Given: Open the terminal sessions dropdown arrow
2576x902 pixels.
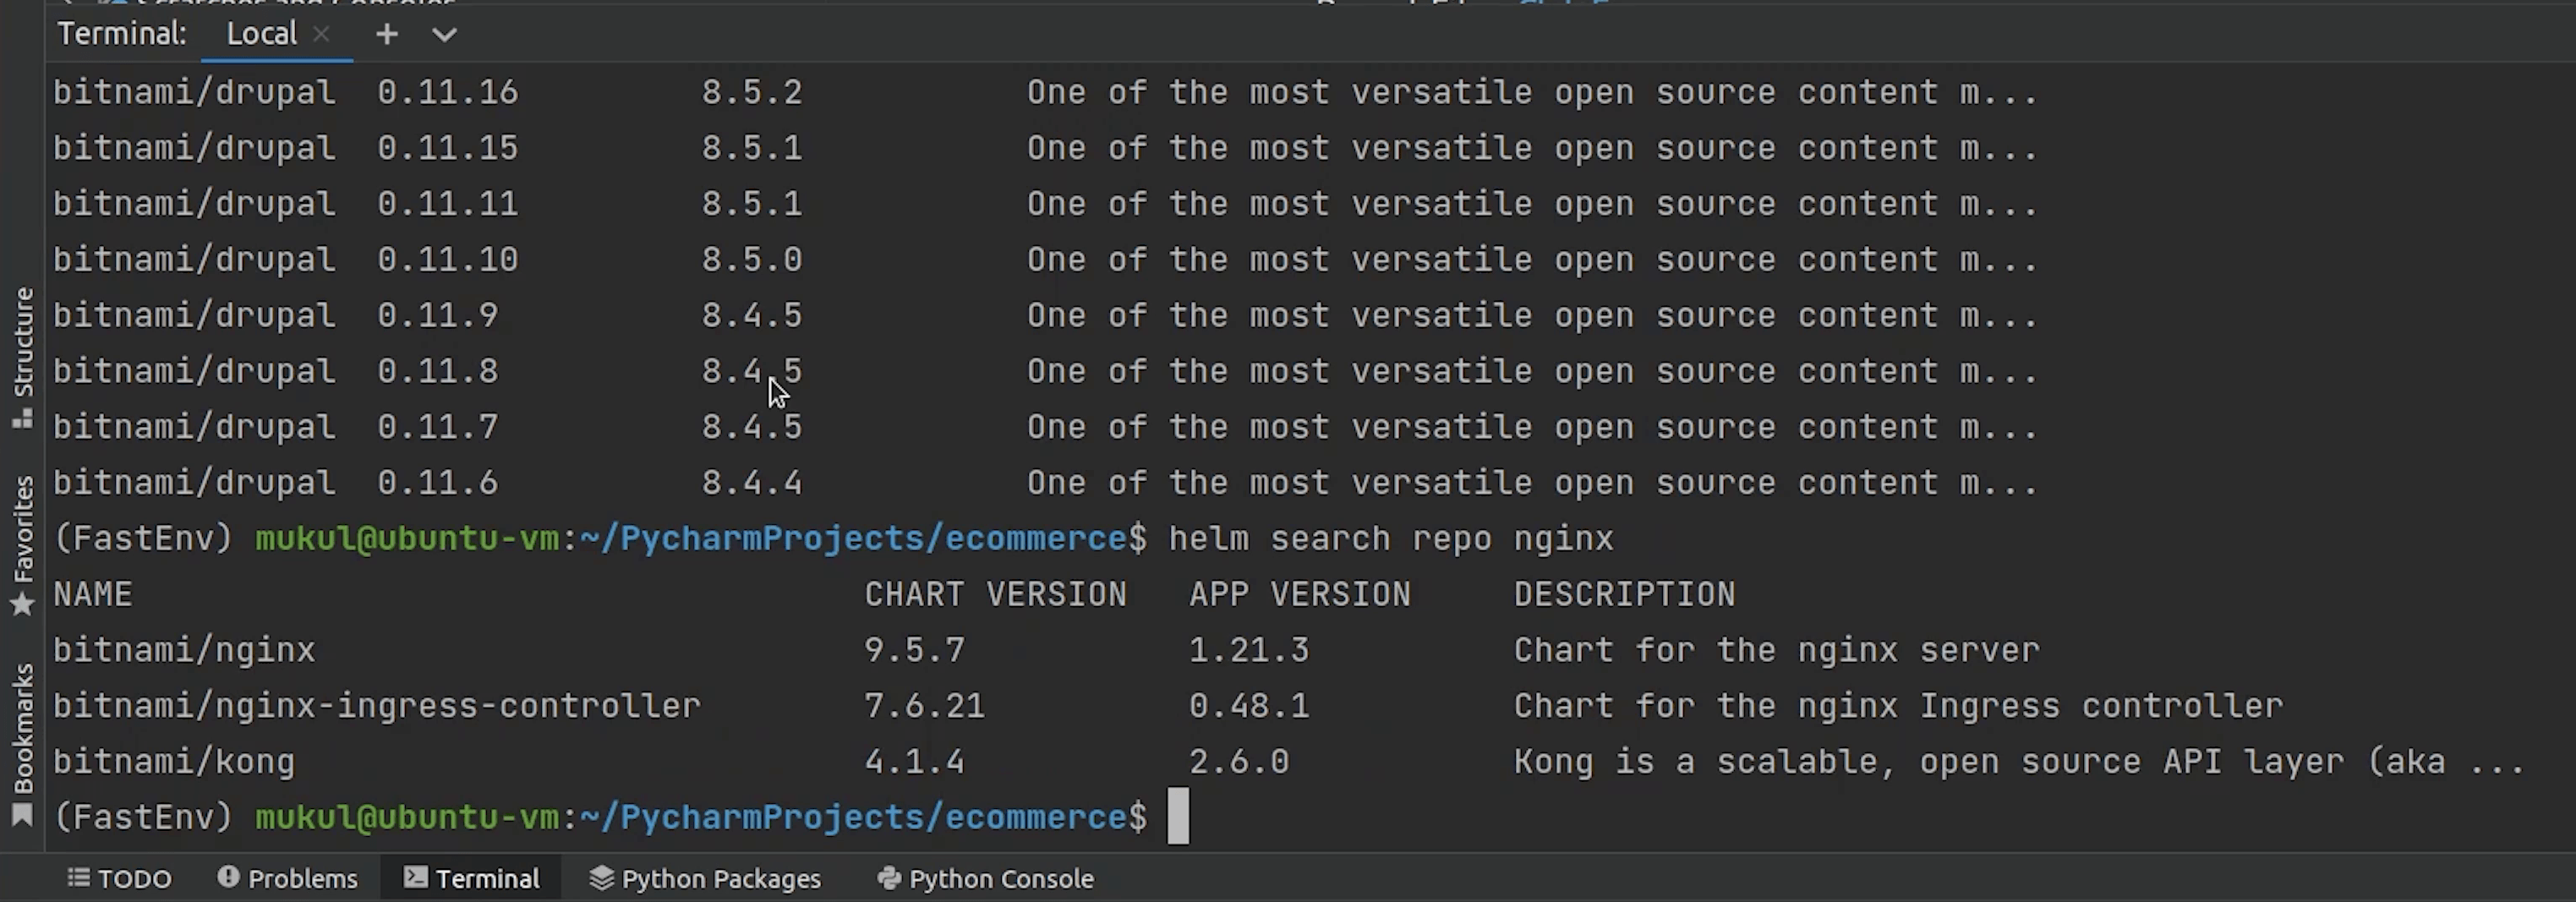Looking at the screenshot, I should [444, 36].
